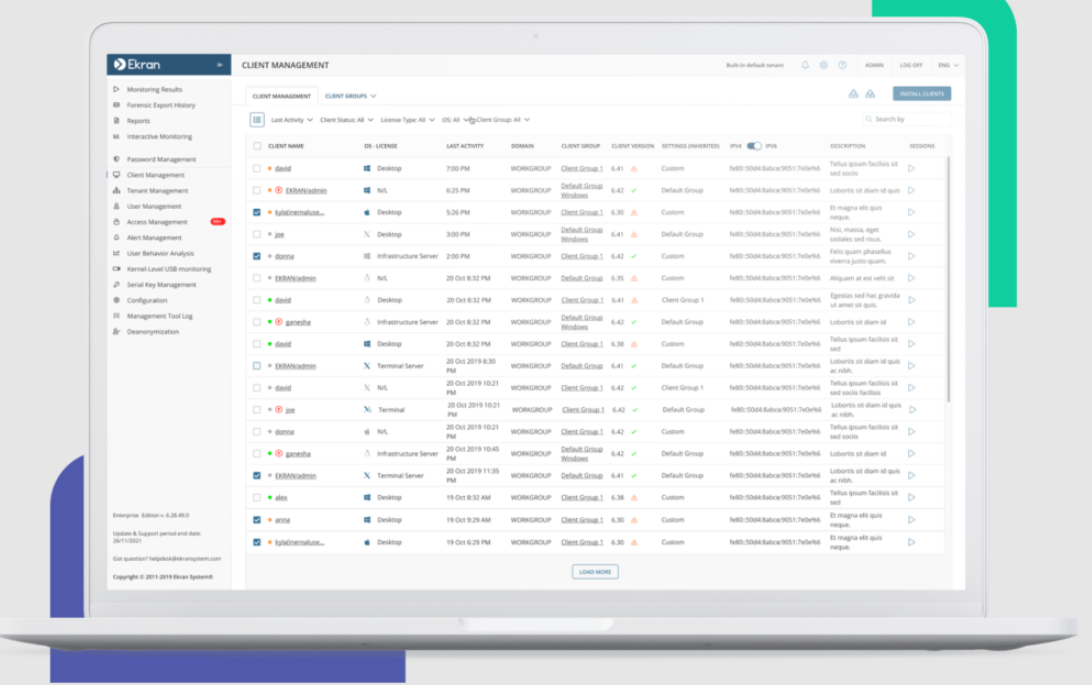Expand the Client Groups tab chevron

(373, 96)
